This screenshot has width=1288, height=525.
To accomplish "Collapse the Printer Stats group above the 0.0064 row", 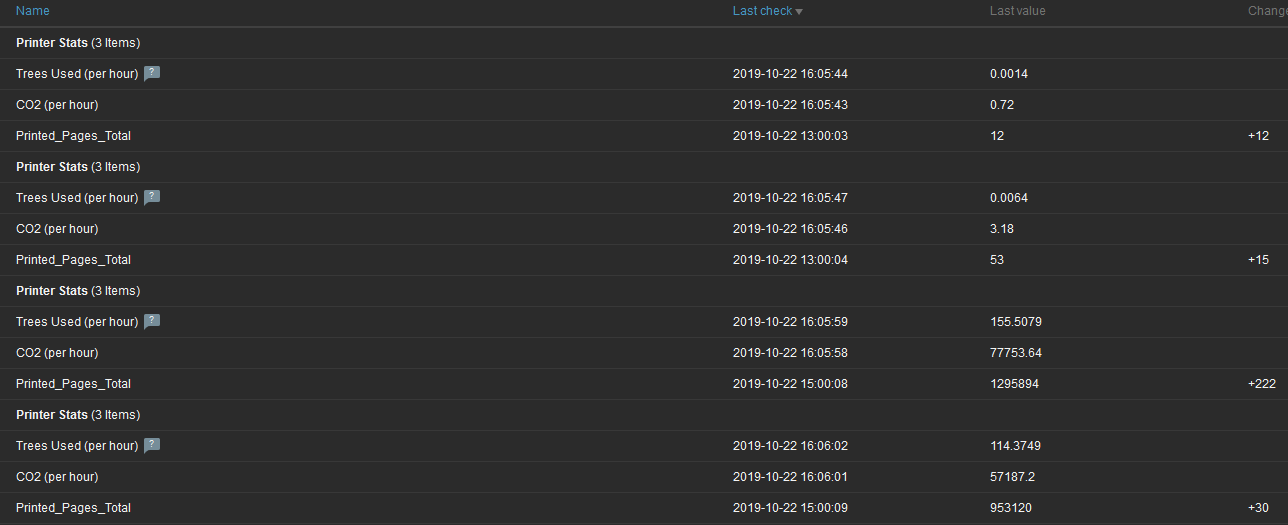I will click(50, 167).
